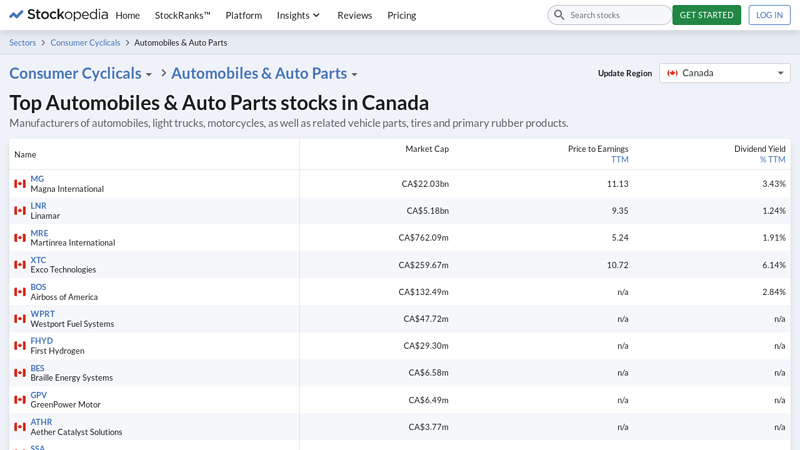Click the Automobiles & Auto Parts breadcrumb text
800x450 pixels.
click(181, 42)
